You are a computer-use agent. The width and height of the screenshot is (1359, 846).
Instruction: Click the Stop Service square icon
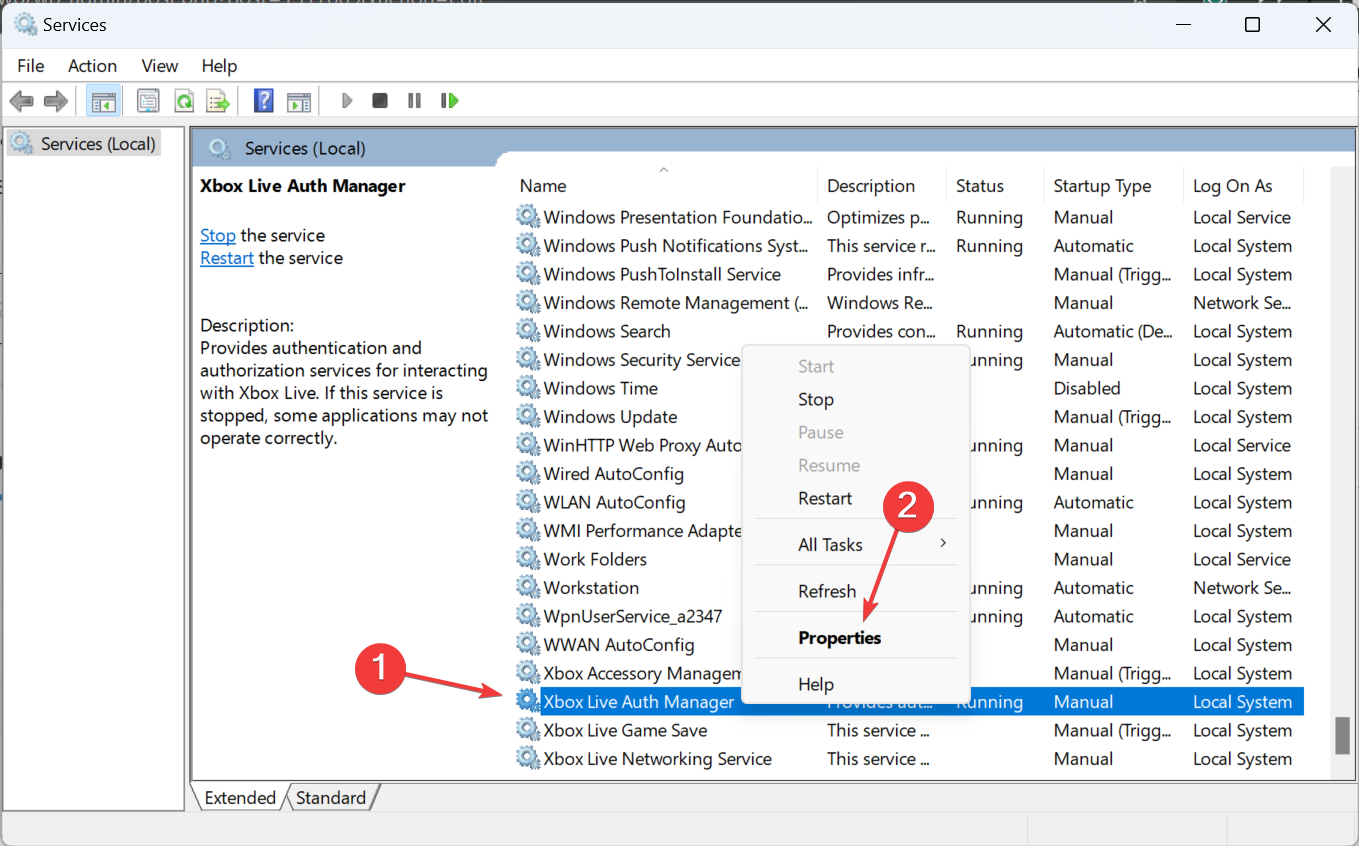[380, 101]
